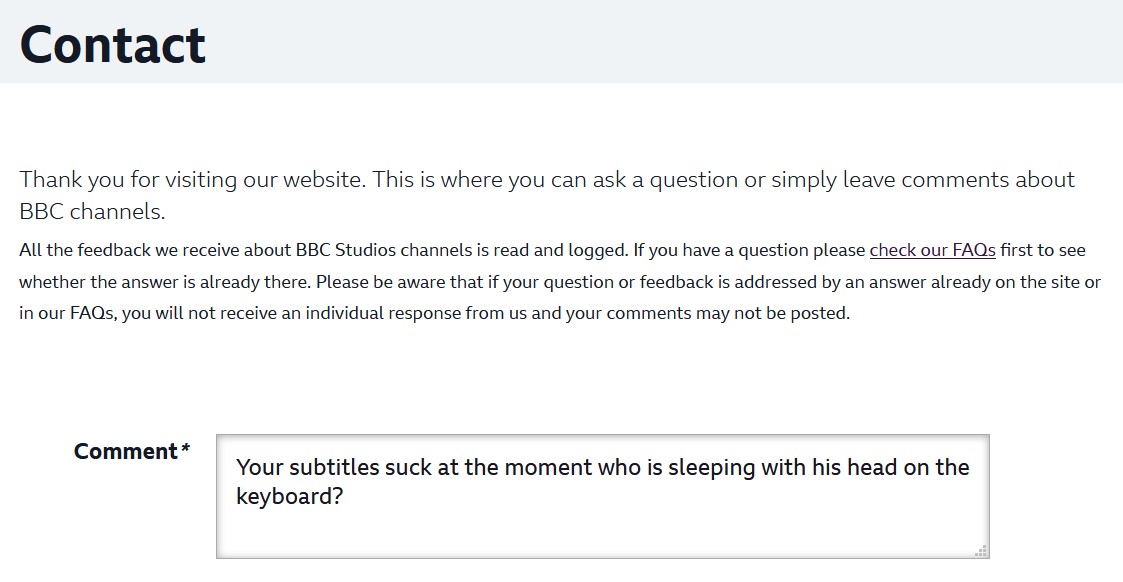Viewport: 1123px width, 582px height.
Task: Open the "check our FAQs" link
Action: (932, 250)
